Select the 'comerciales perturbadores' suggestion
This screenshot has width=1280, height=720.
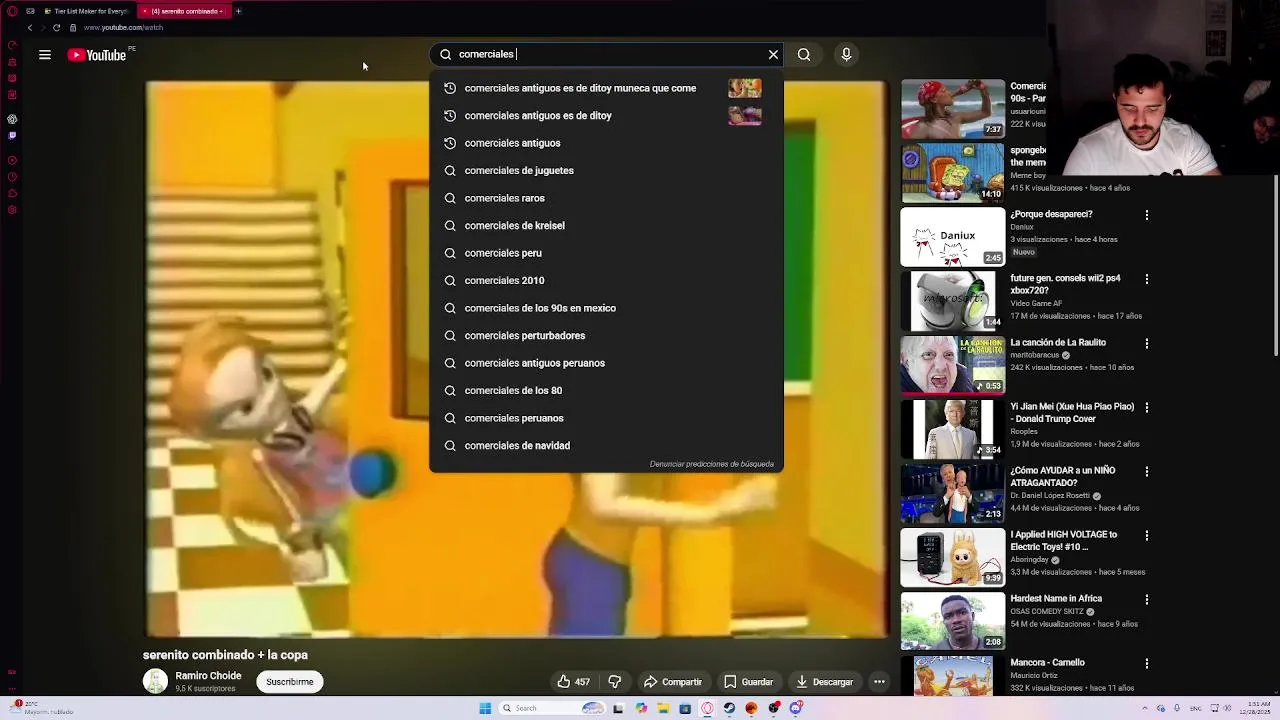click(x=606, y=335)
